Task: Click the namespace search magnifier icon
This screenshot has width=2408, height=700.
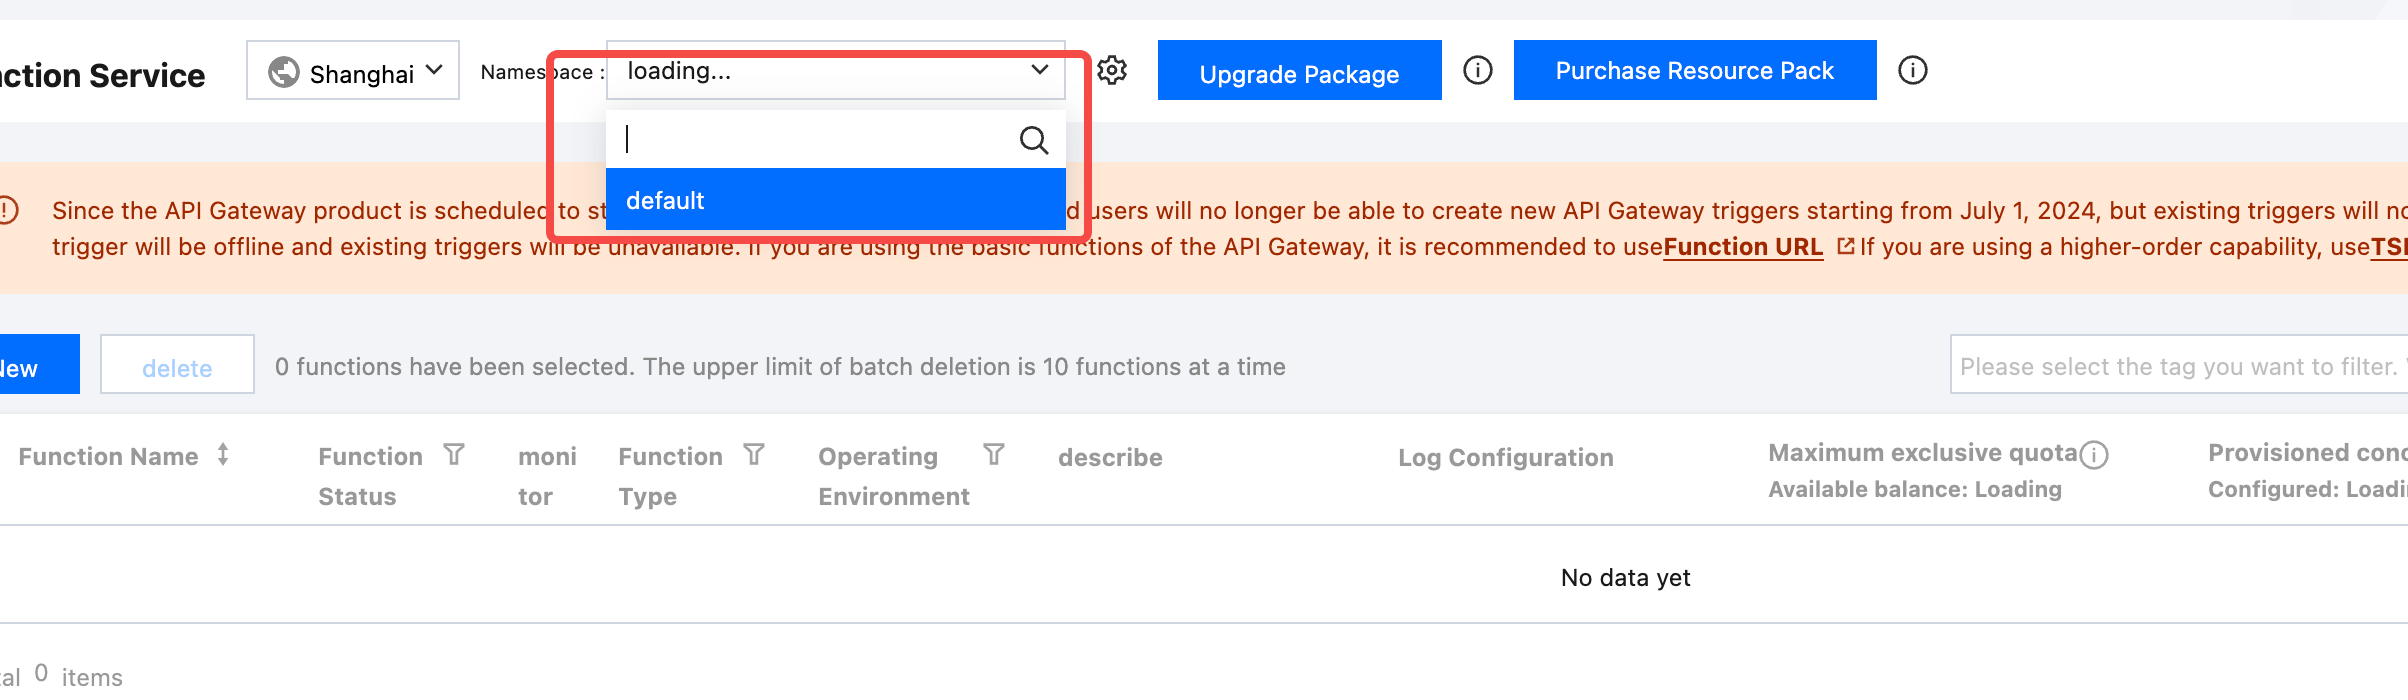Action: click(x=1034, y=140)
